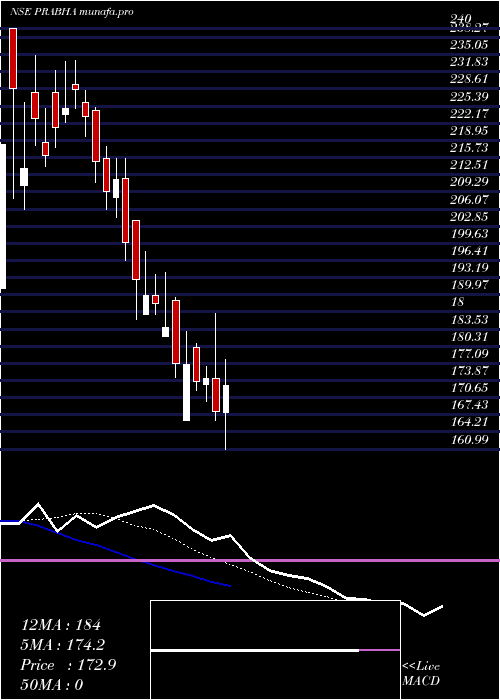This screenshot has height=700, width=500.
Task: Click the 218.95 price axis label
Action: (469, 131)
